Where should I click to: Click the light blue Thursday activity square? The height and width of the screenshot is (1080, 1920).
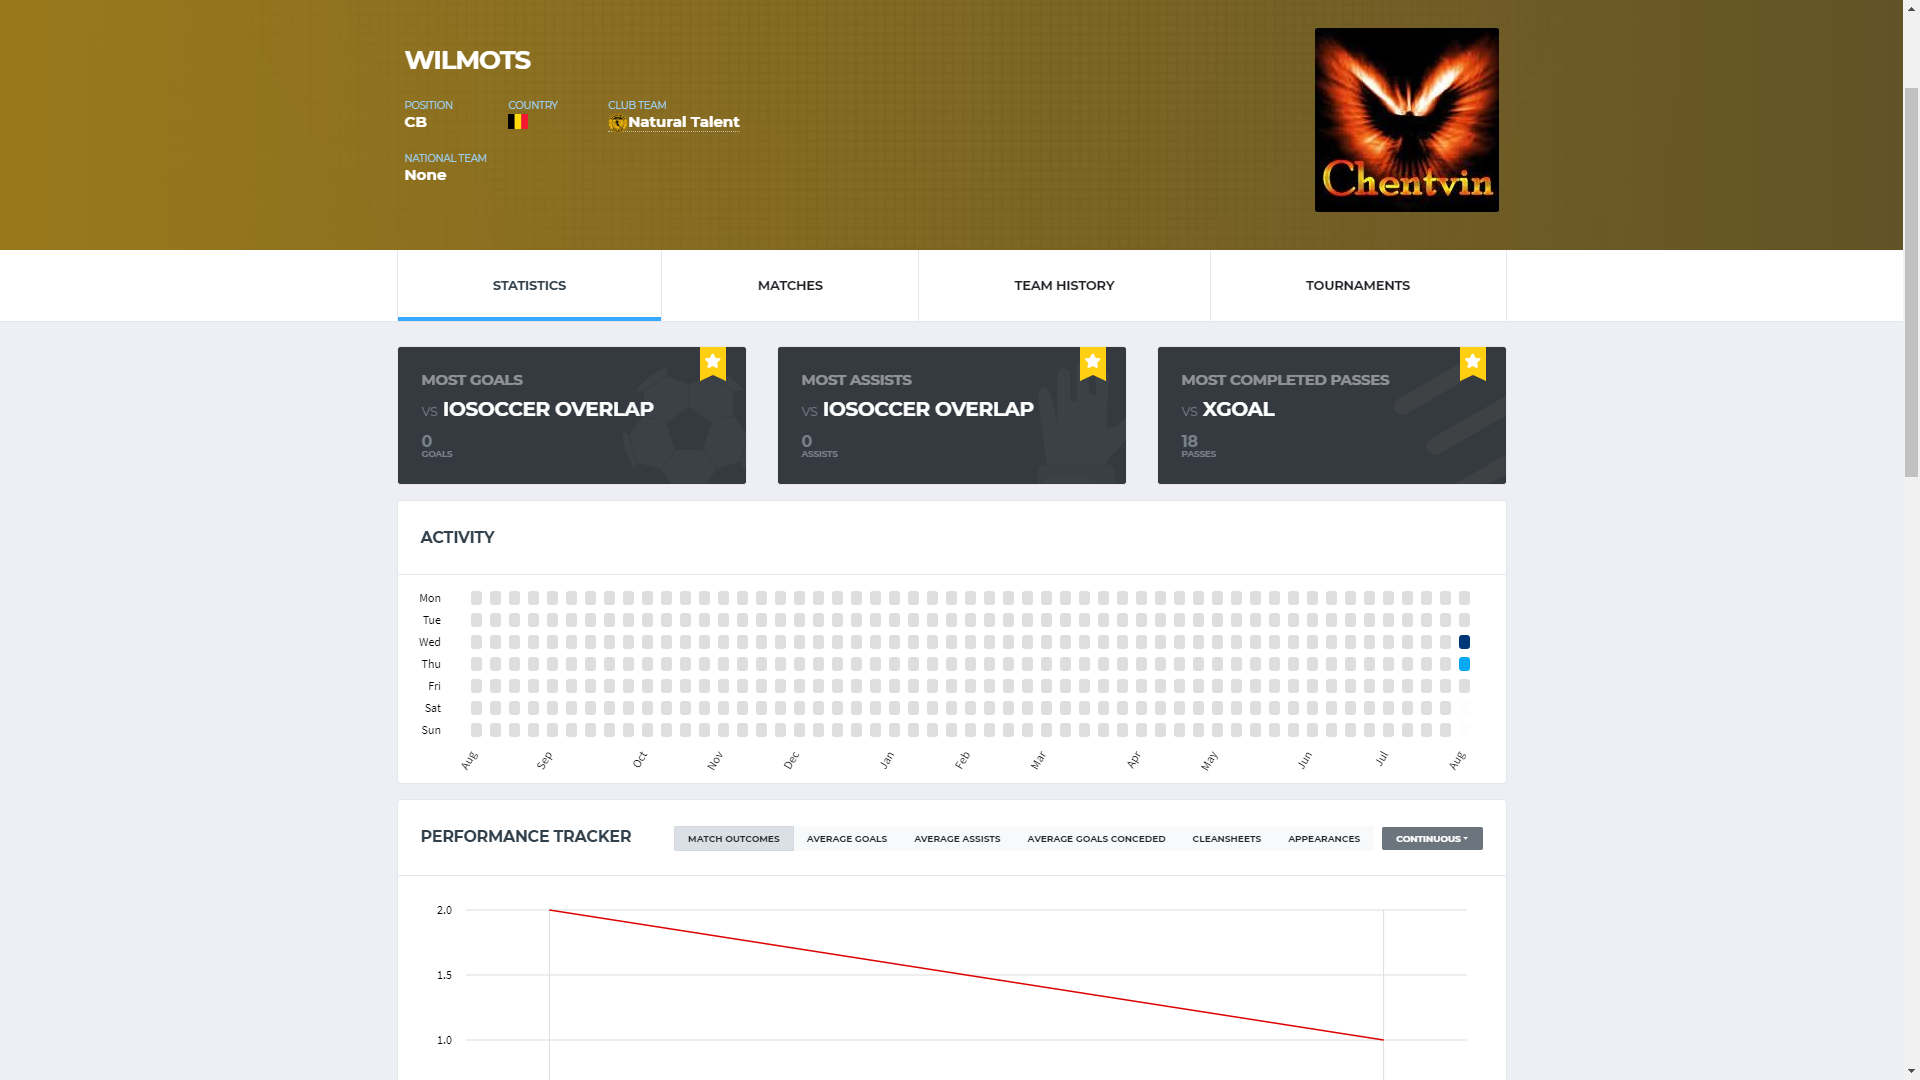[x=1464, y=664]
